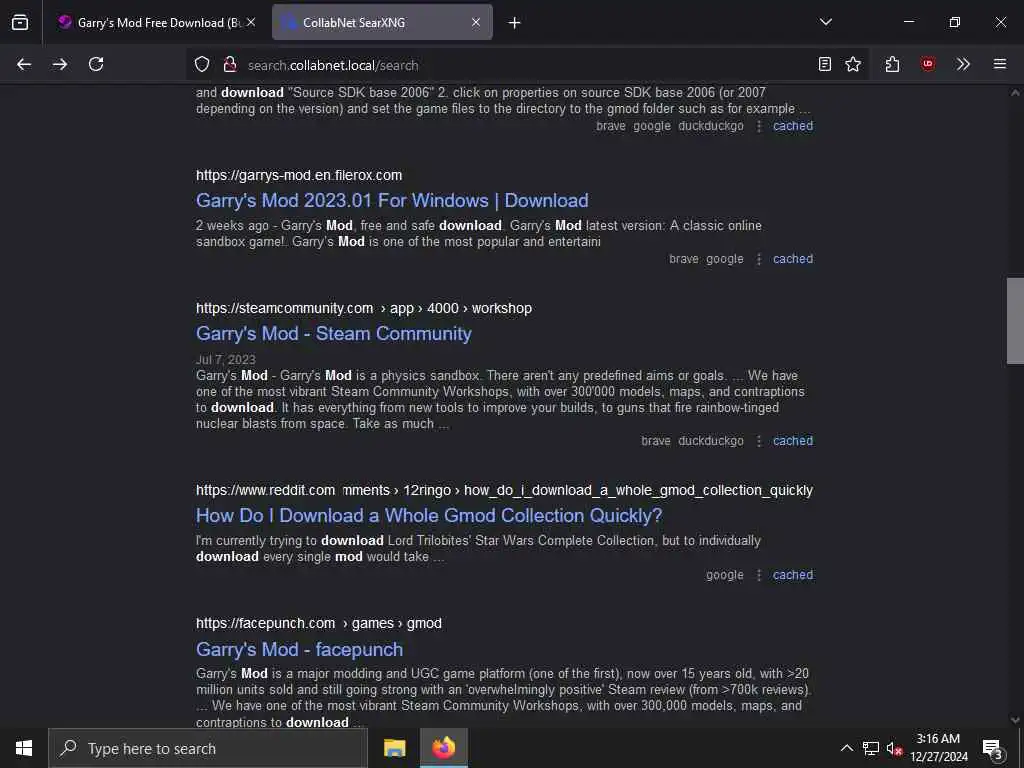Screen dimensions: 1024x768
Task: Open a new tab with plus button
Action: pos(515,23)
